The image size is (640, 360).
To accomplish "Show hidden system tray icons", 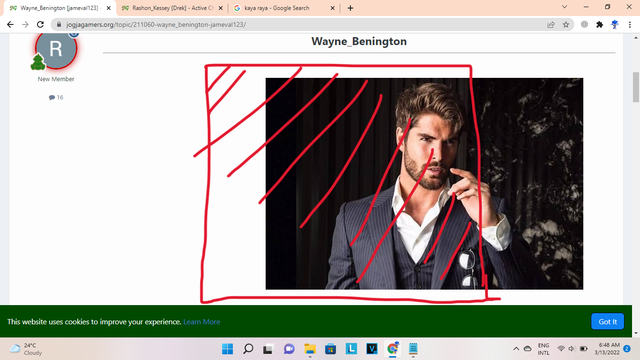I will pos(516,349).
